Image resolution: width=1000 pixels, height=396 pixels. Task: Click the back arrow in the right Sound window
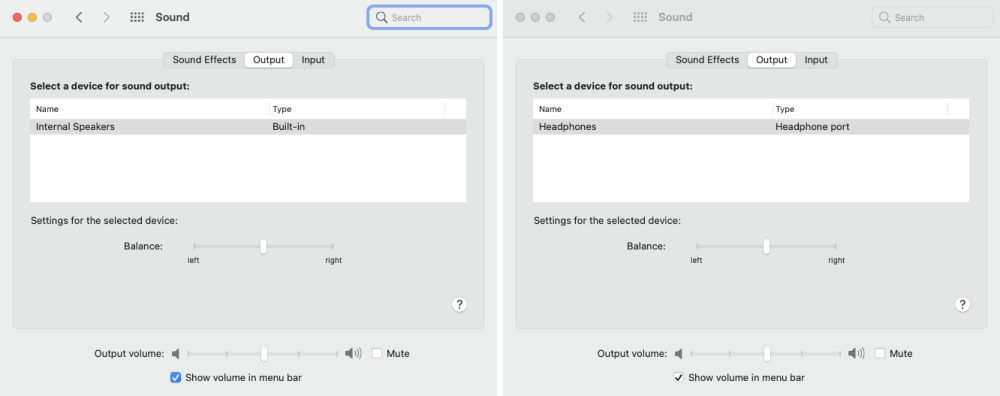click(x=582, y=17)
